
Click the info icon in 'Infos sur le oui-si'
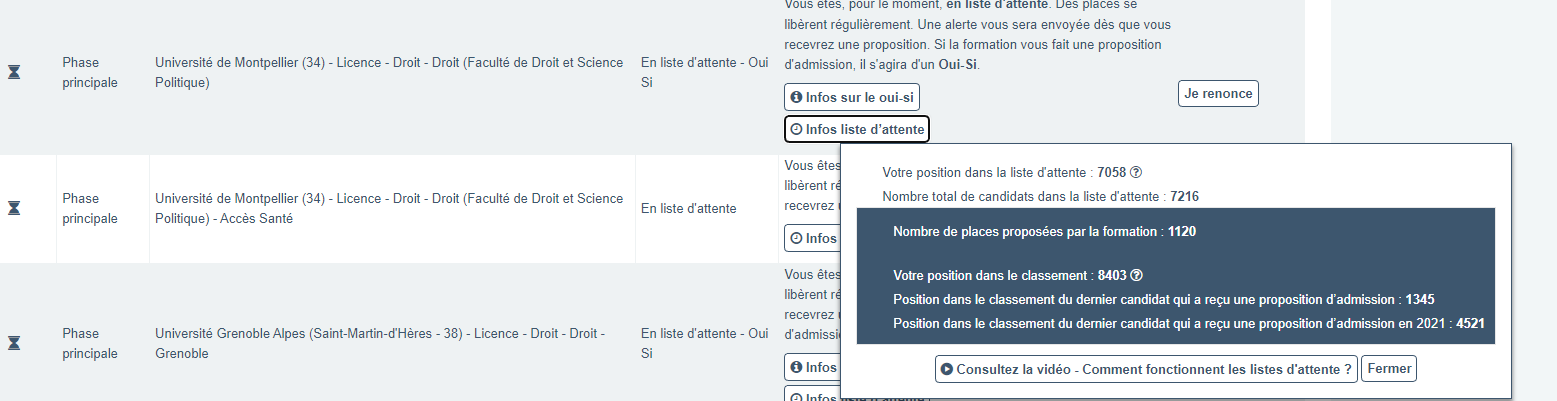pos(796,97)
